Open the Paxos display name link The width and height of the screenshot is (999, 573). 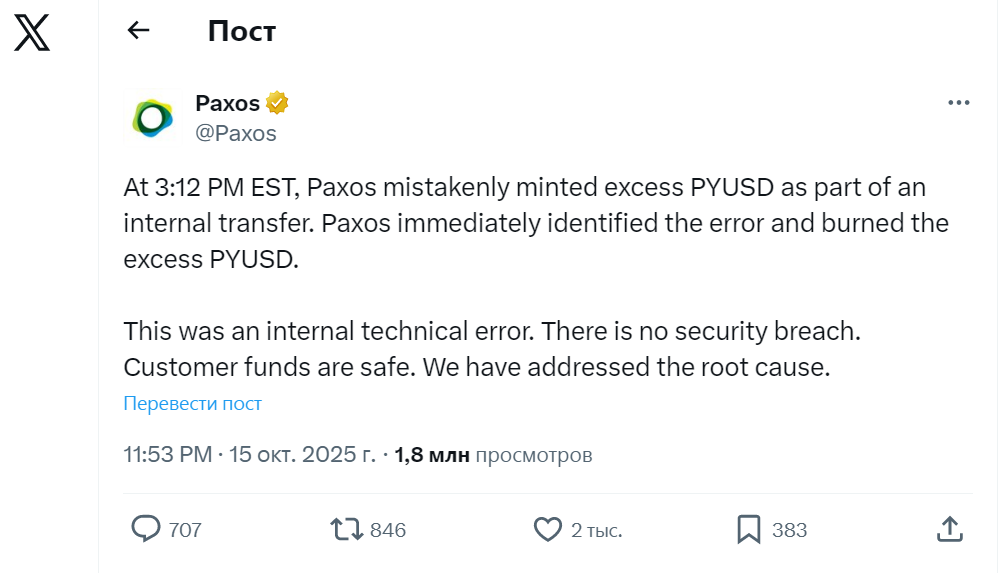tap(227, 103)
